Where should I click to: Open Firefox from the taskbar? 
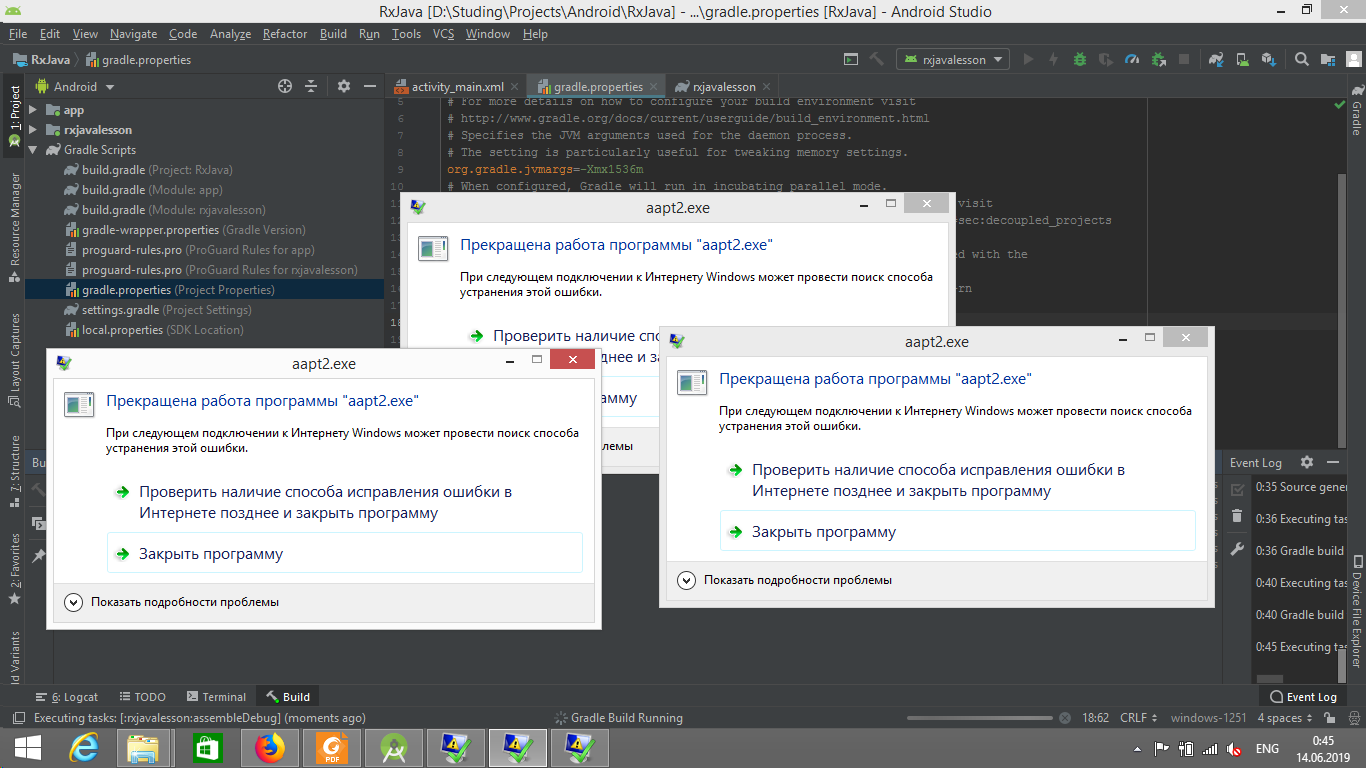pyautogui.click(x=269, y=747)
